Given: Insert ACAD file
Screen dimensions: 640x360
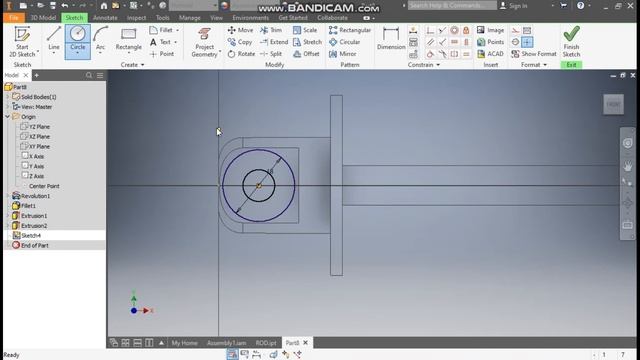Looking at the screenshot, I should coord(490,54).
